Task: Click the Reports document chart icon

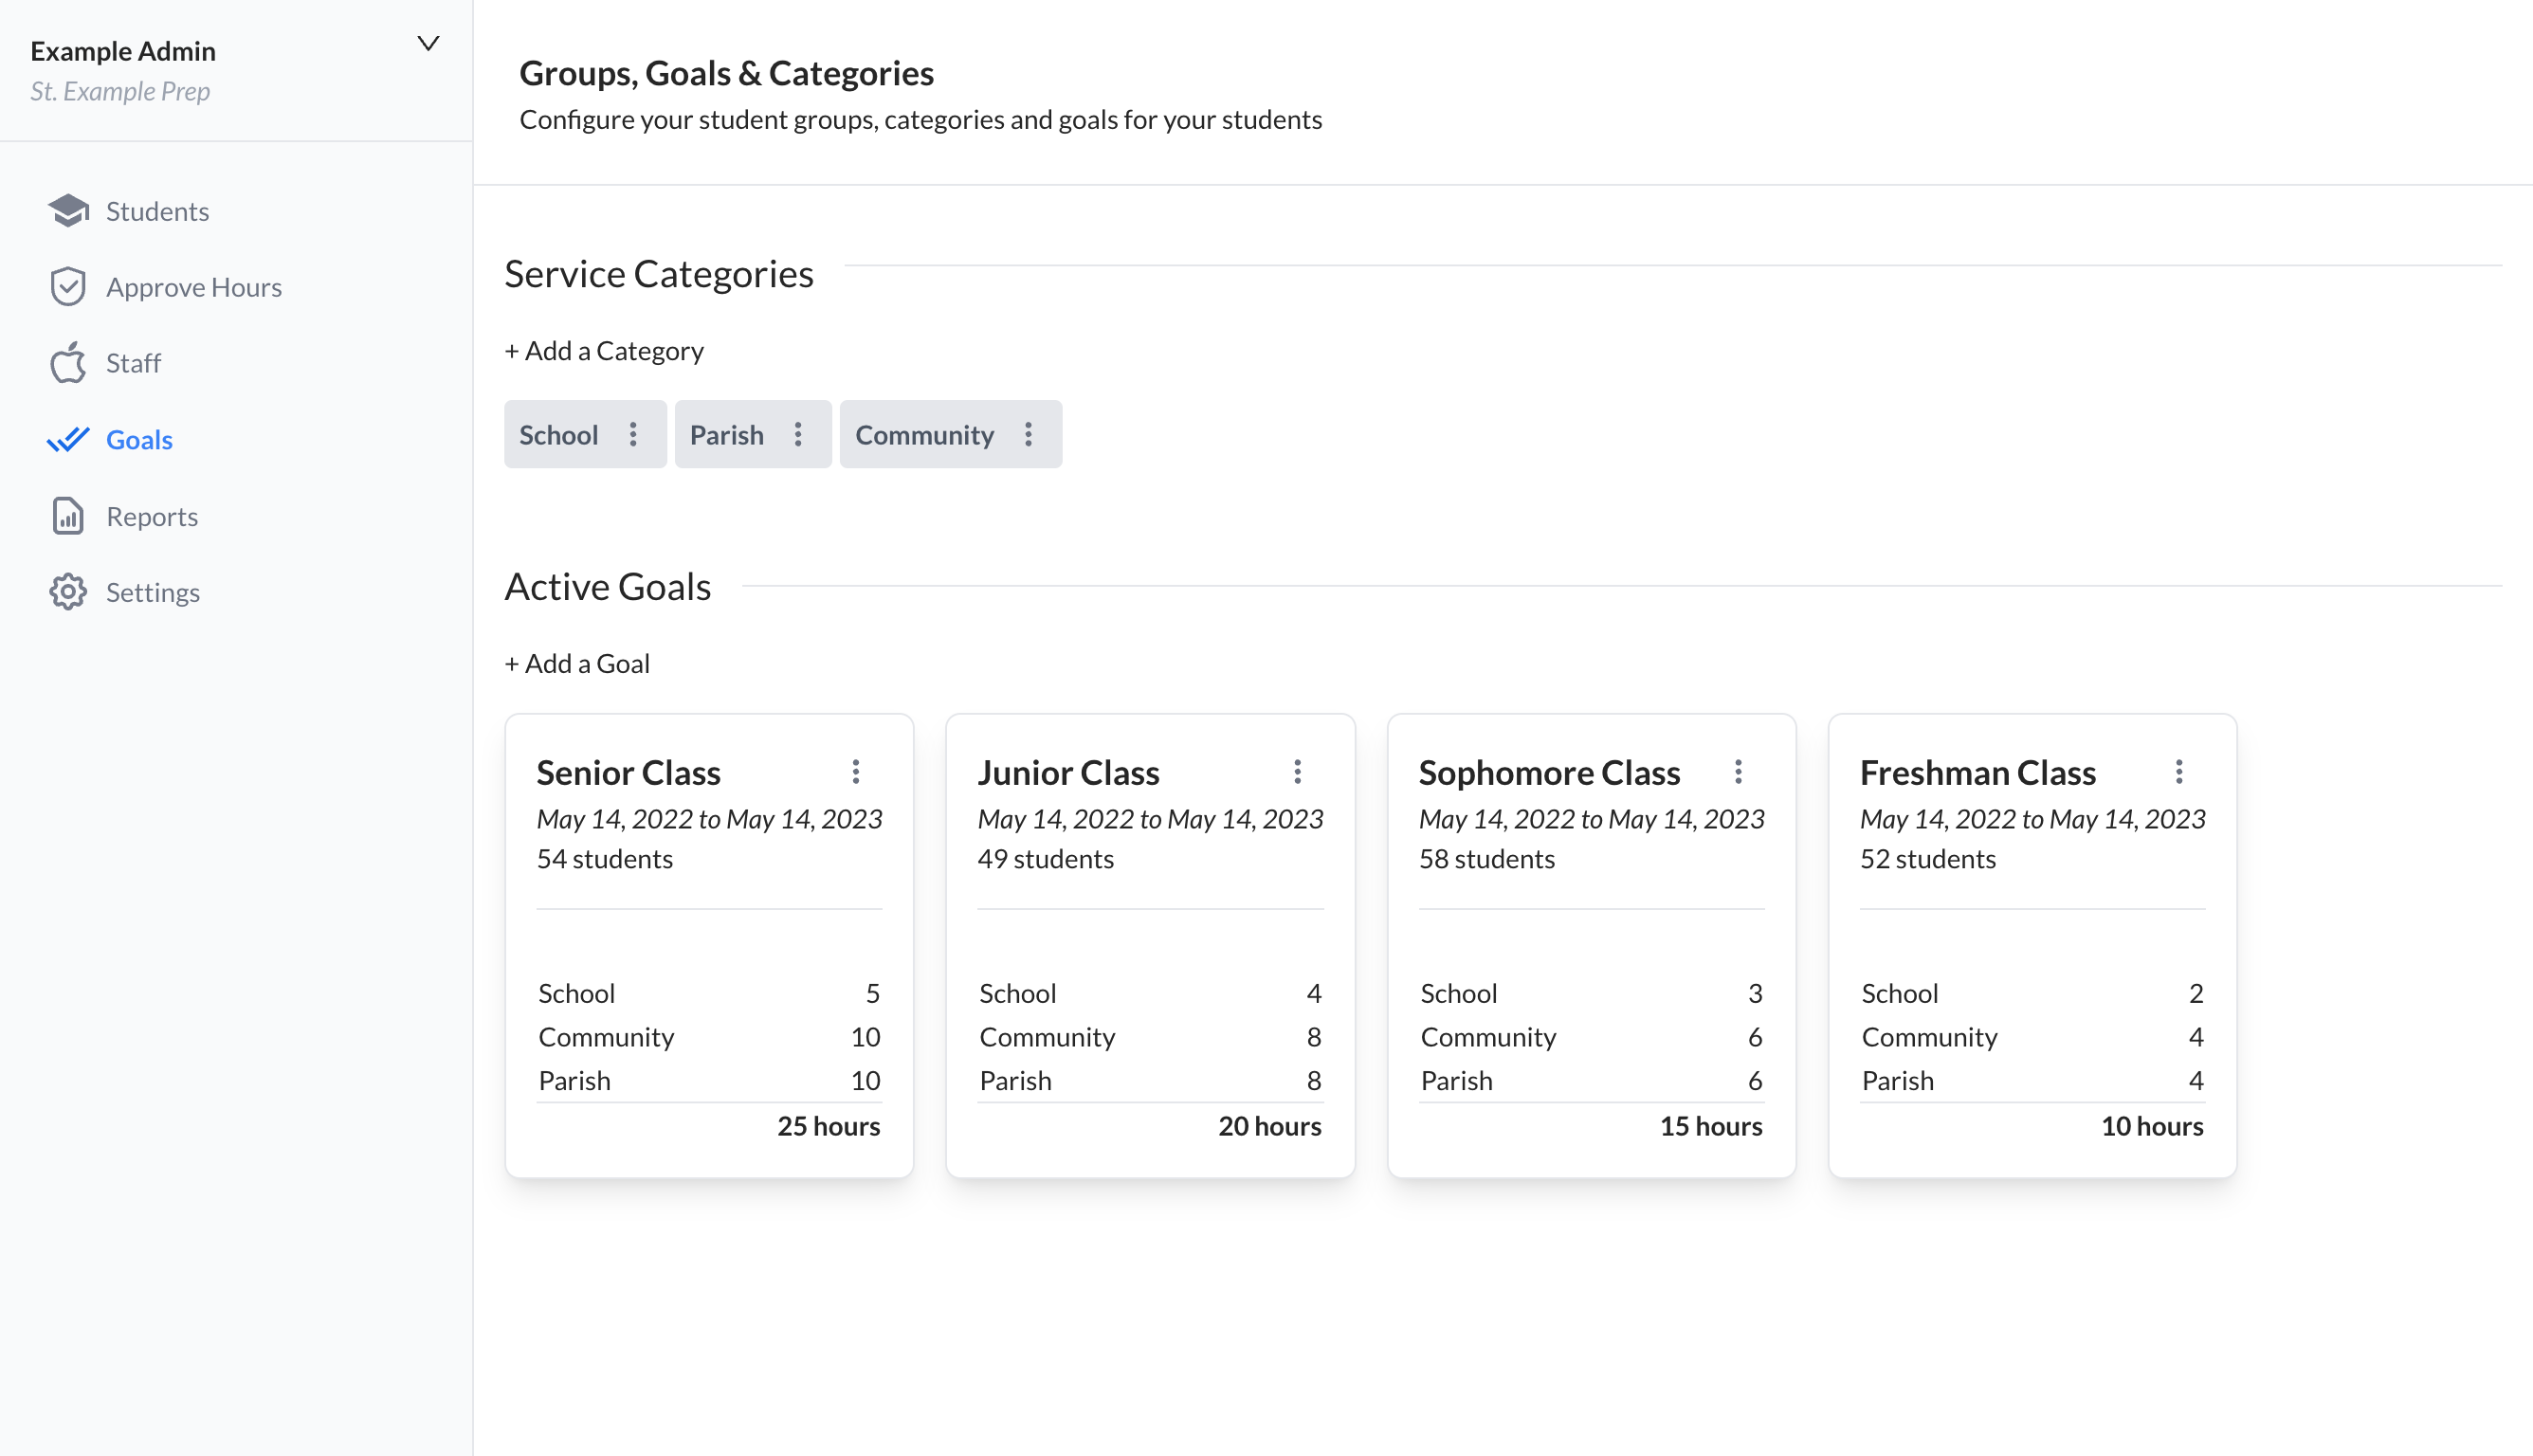Action: coord(68,516)
